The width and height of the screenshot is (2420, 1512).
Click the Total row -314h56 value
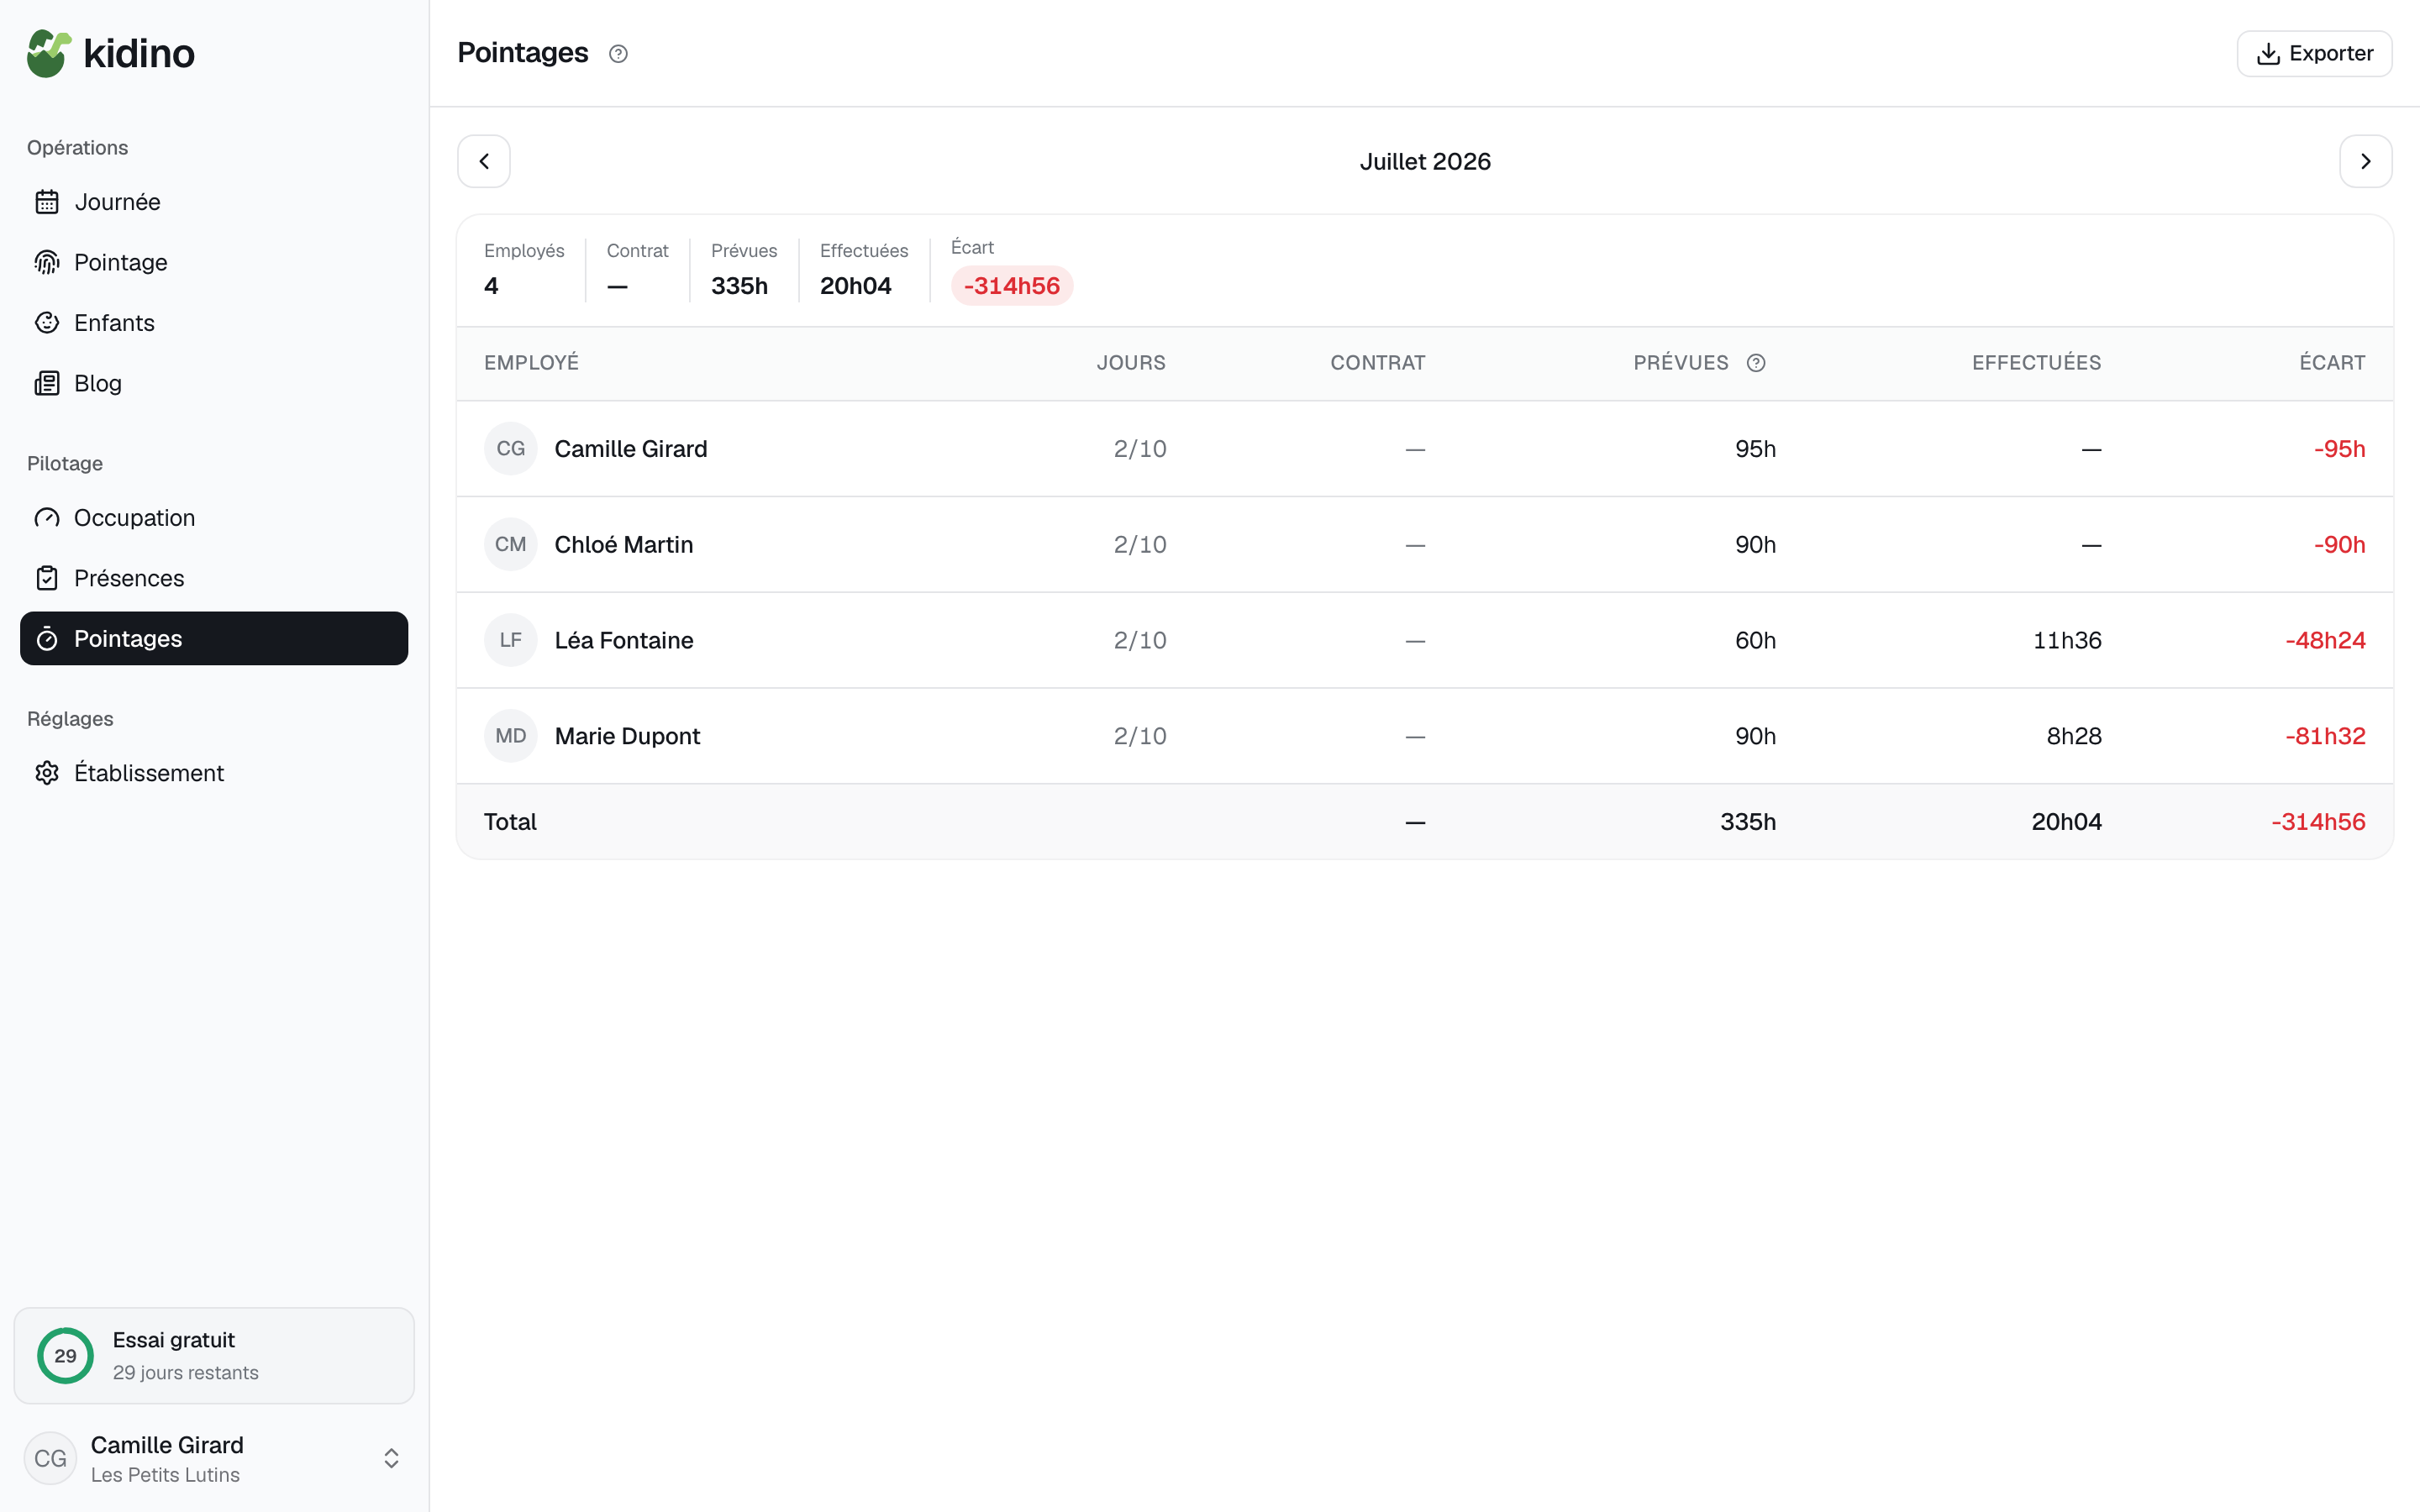pyautogui.click(x=2318, y=822)
